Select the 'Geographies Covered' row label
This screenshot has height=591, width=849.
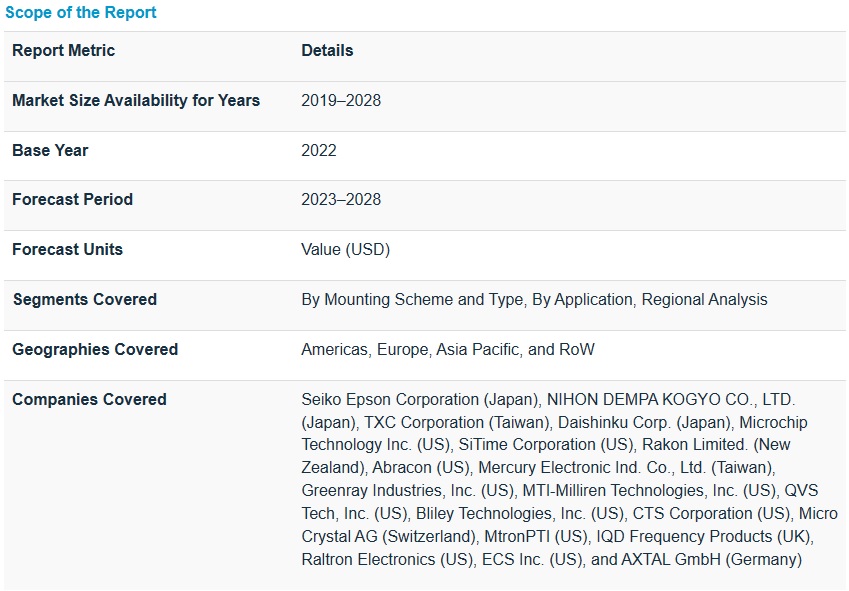click(x=95, y=350)
